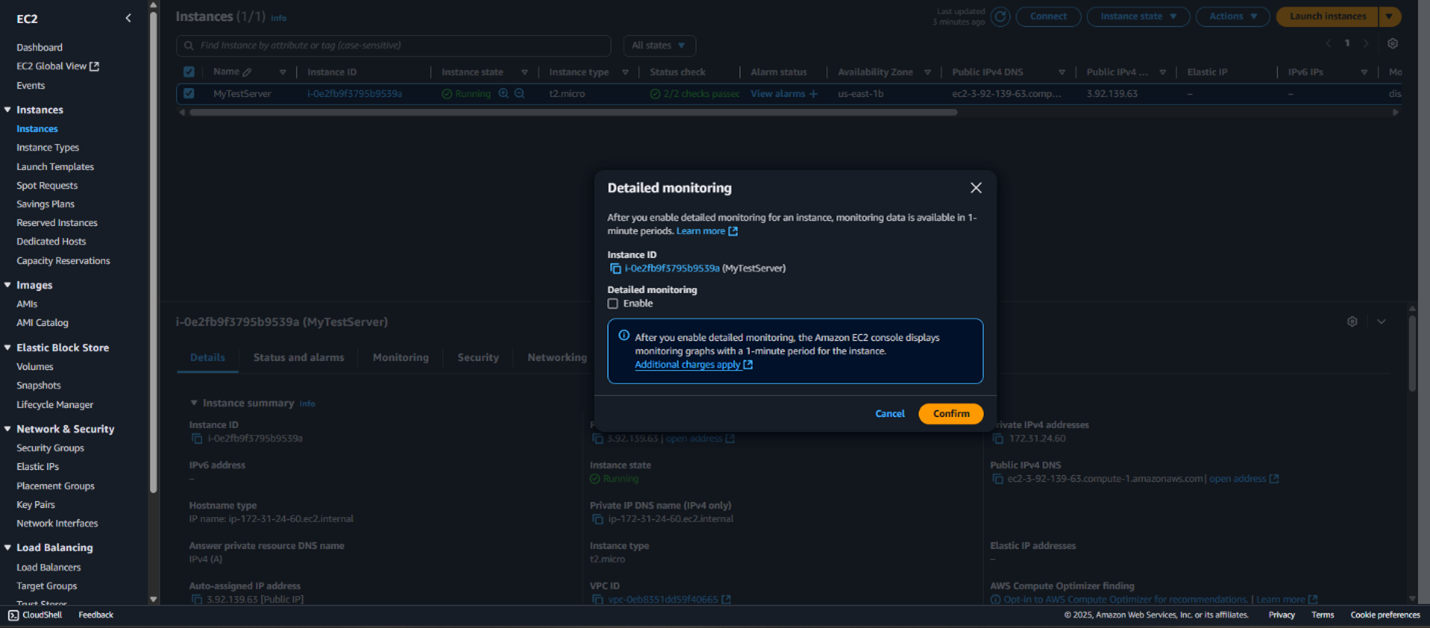Close the Detailed monitoring dialog
Viewport: 1430px width, 628px height.
975,188
